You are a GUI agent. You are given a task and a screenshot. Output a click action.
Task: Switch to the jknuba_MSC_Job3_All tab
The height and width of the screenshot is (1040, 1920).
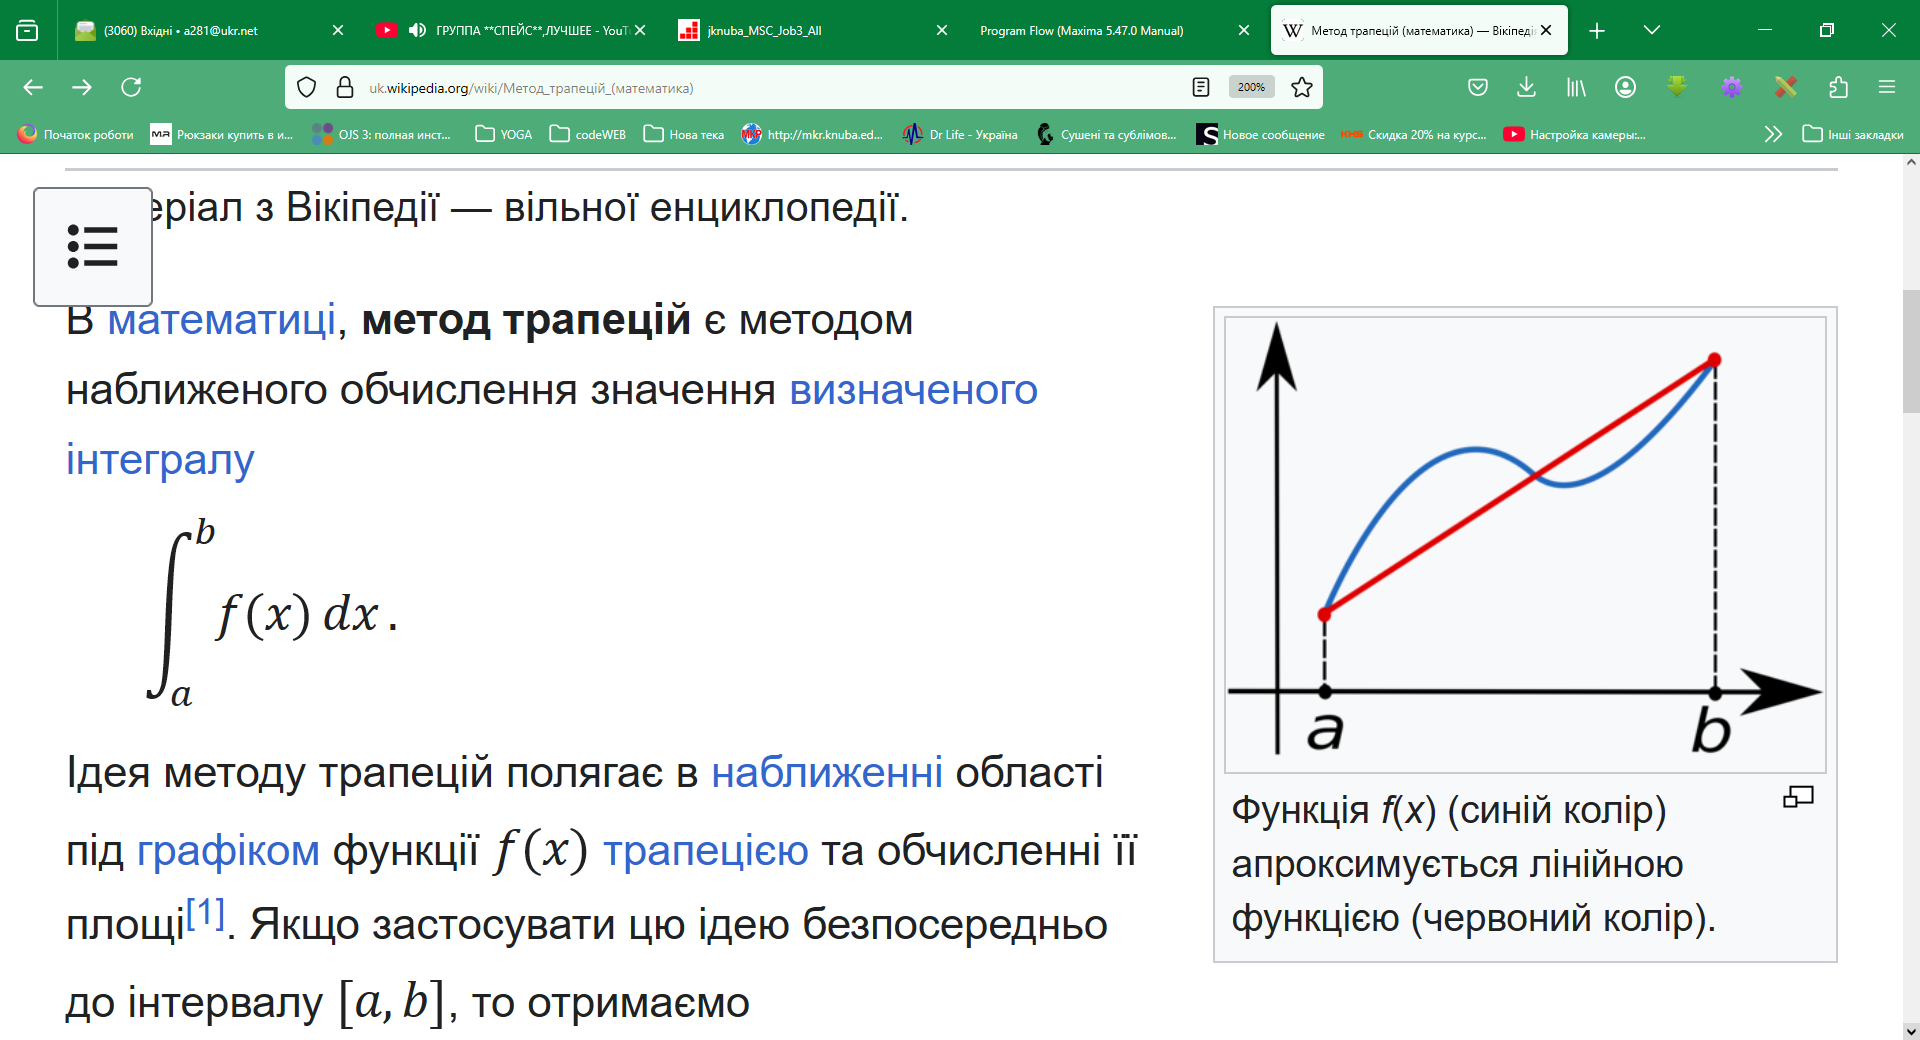(x=764, y=30)
